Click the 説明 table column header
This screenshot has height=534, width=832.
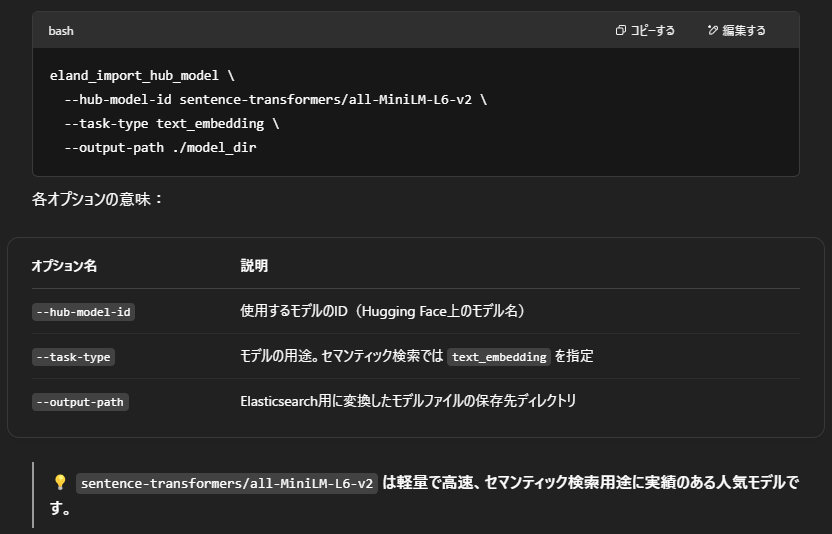[x=254, y=266]
